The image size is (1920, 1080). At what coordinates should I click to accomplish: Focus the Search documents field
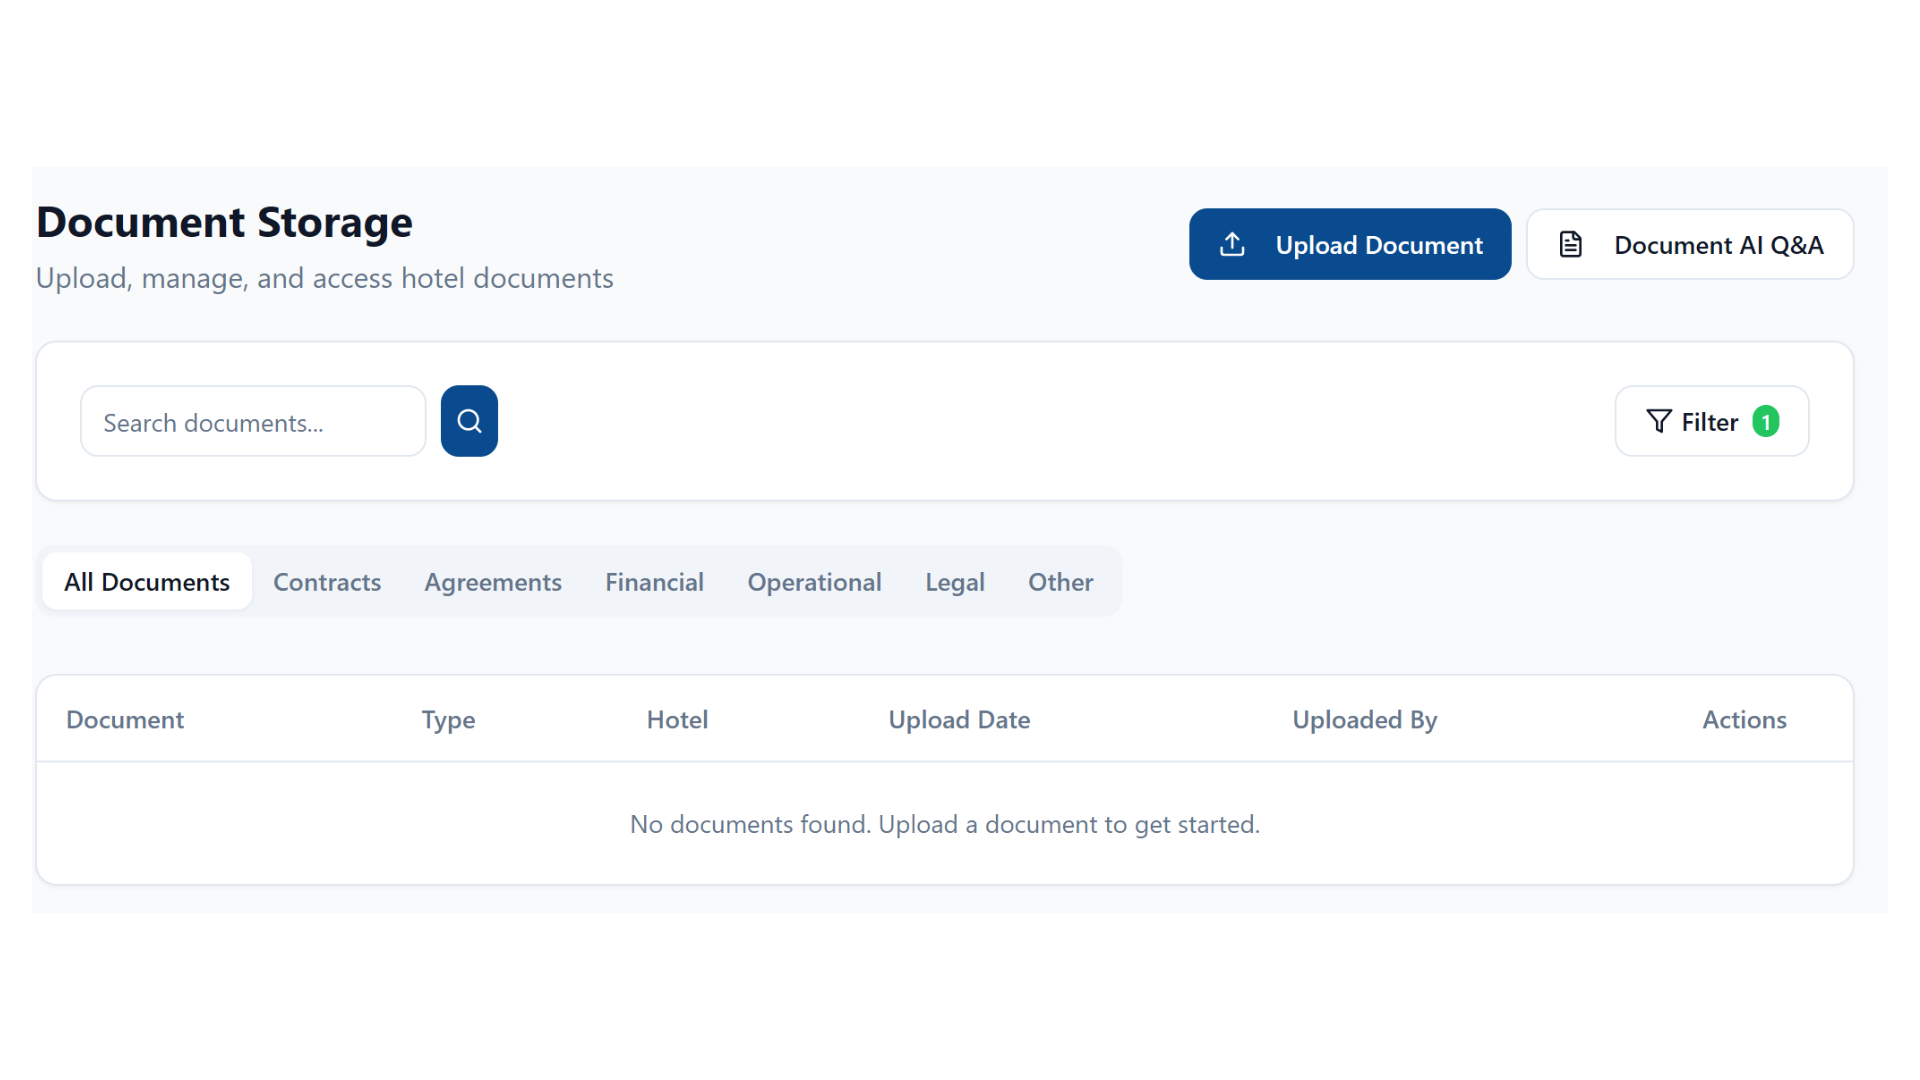(253, 421)
